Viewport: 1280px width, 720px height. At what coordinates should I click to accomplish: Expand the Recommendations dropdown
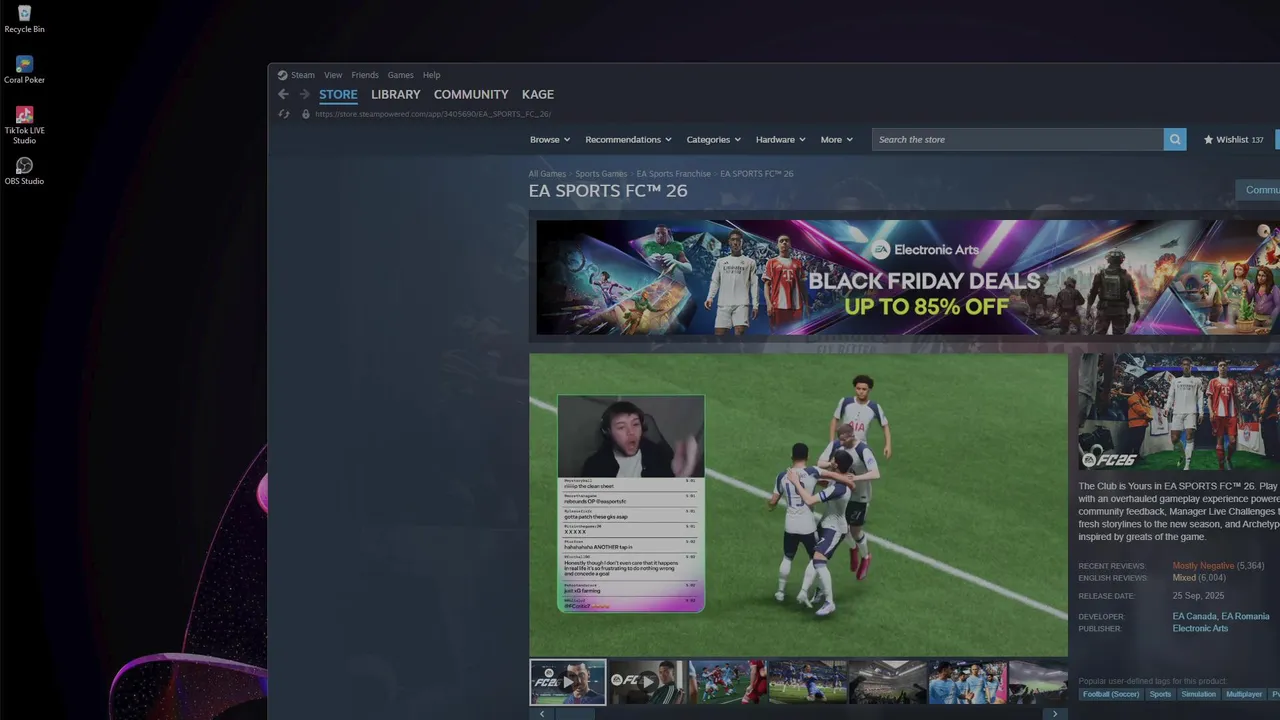(x=628, y=140)
